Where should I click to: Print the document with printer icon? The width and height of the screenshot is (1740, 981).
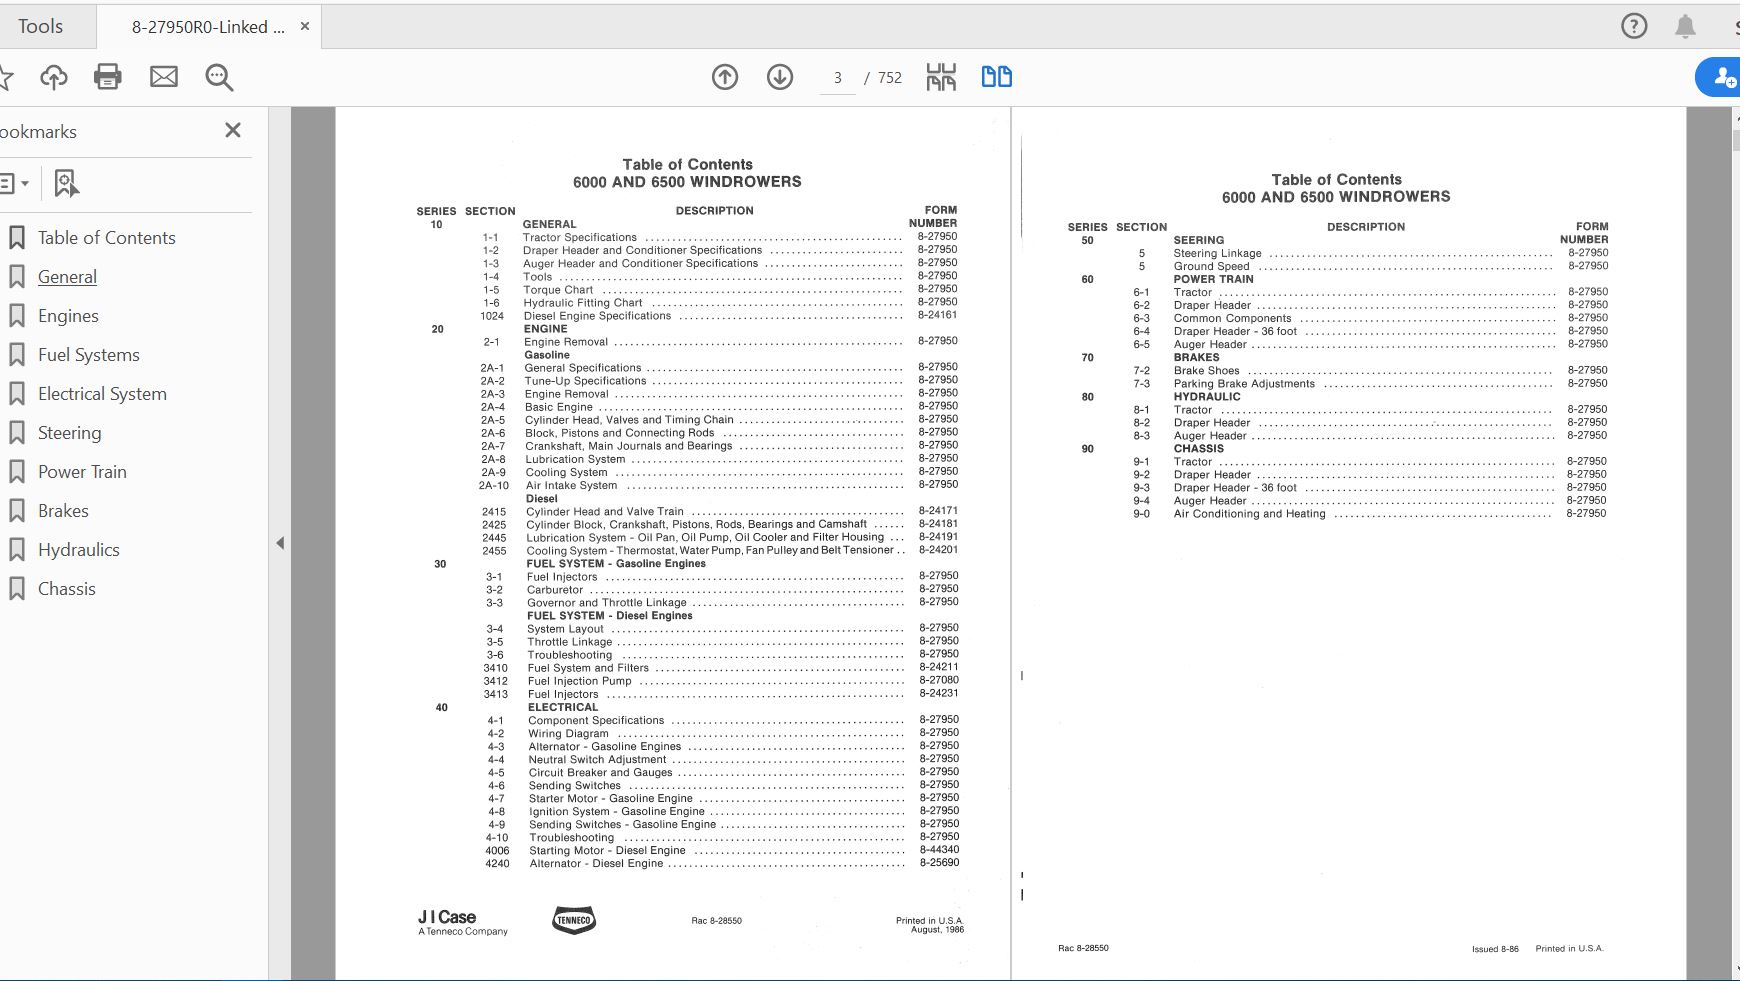(108, 77)
